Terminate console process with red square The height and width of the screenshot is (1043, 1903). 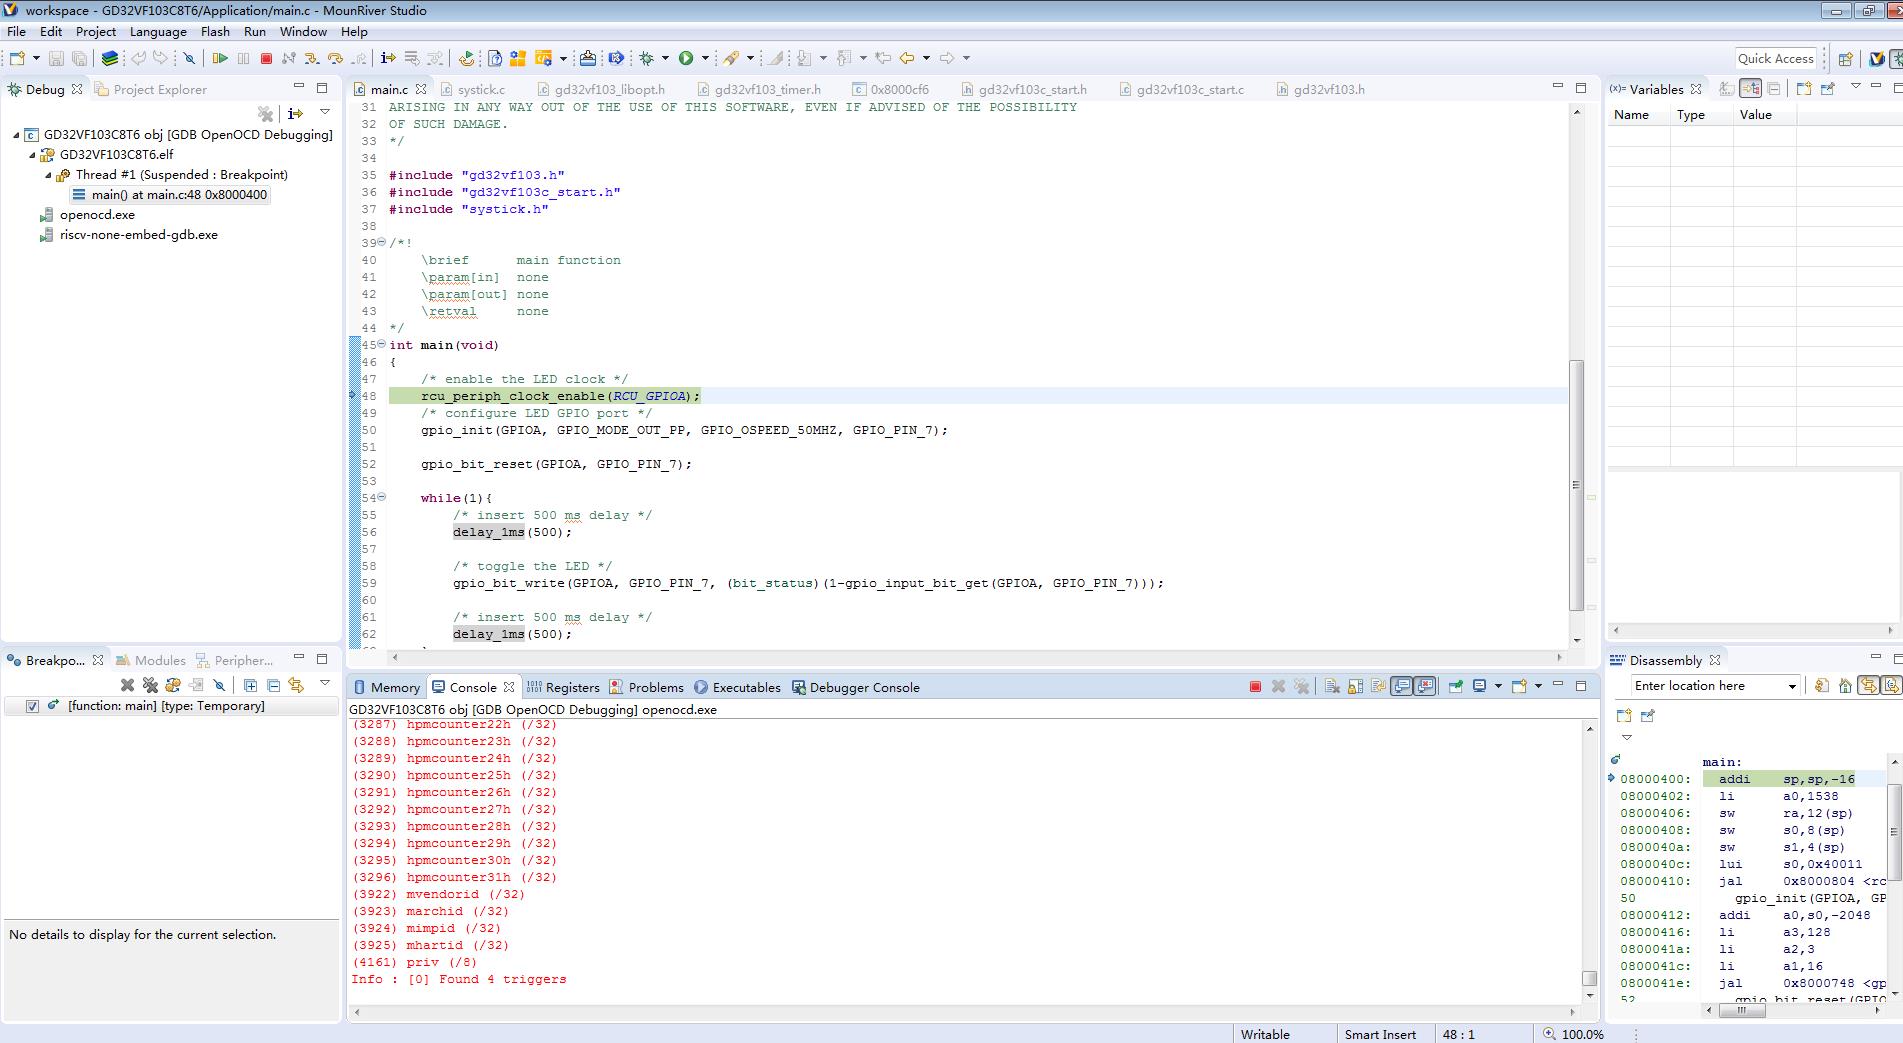click(x=1255, y=686)
